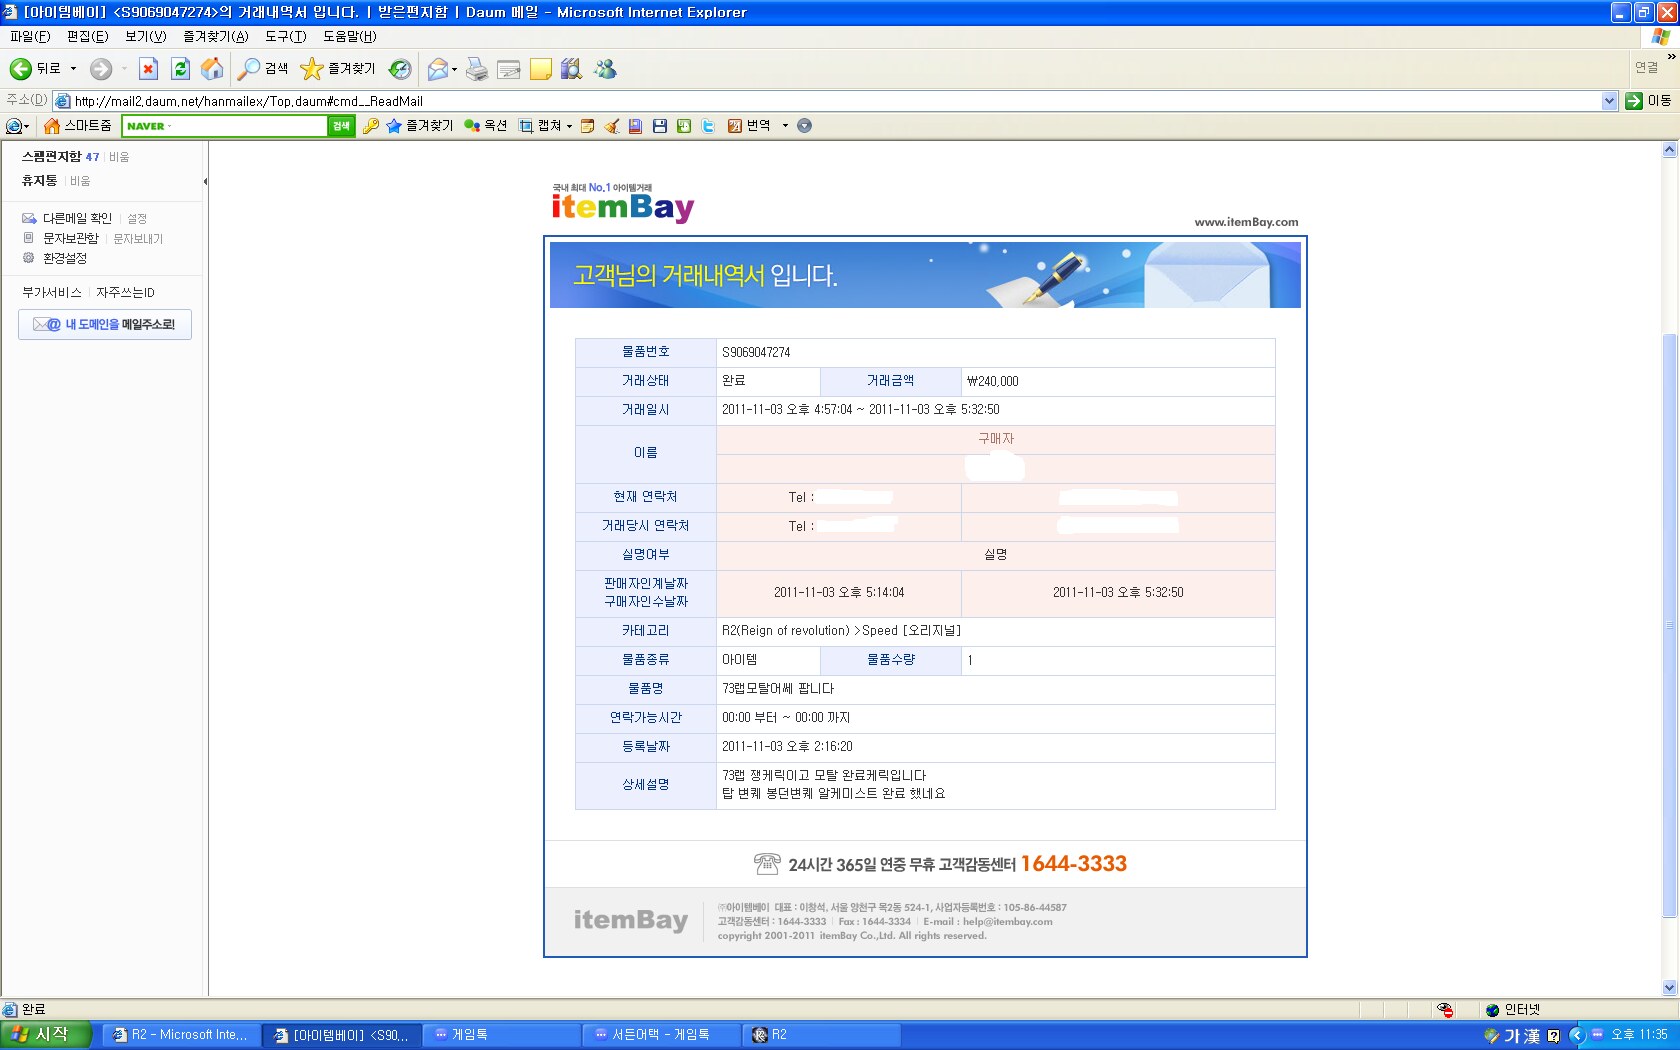Click the Stop page loading icon
The height and width of the screenshot is (1050, 1680).
pyautogui.click(x=148, y=69)
